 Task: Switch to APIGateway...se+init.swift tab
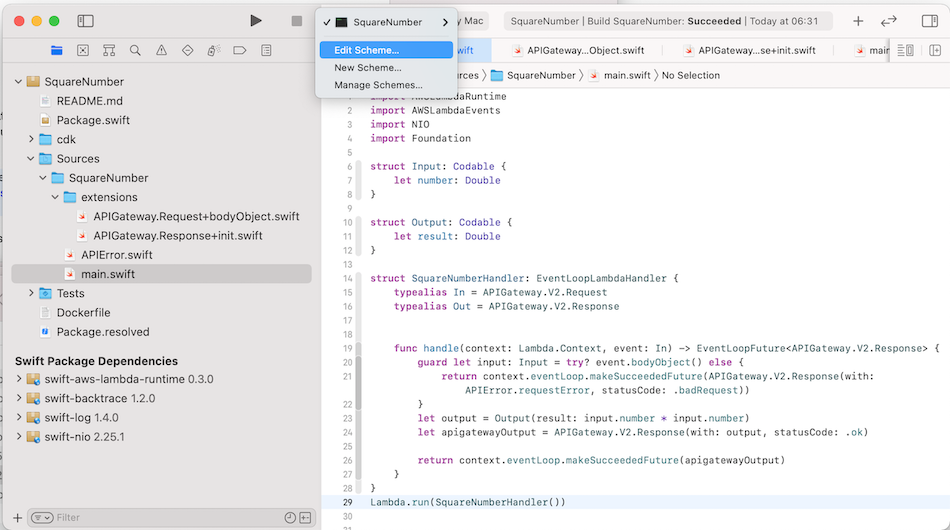749,50
